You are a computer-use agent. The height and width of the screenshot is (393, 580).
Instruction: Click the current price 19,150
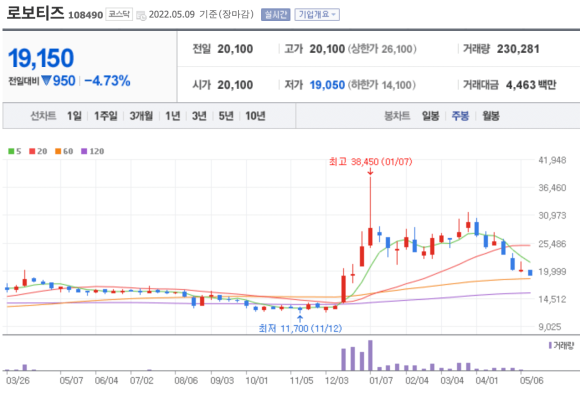pyautogui.click(x=41, y=58)
